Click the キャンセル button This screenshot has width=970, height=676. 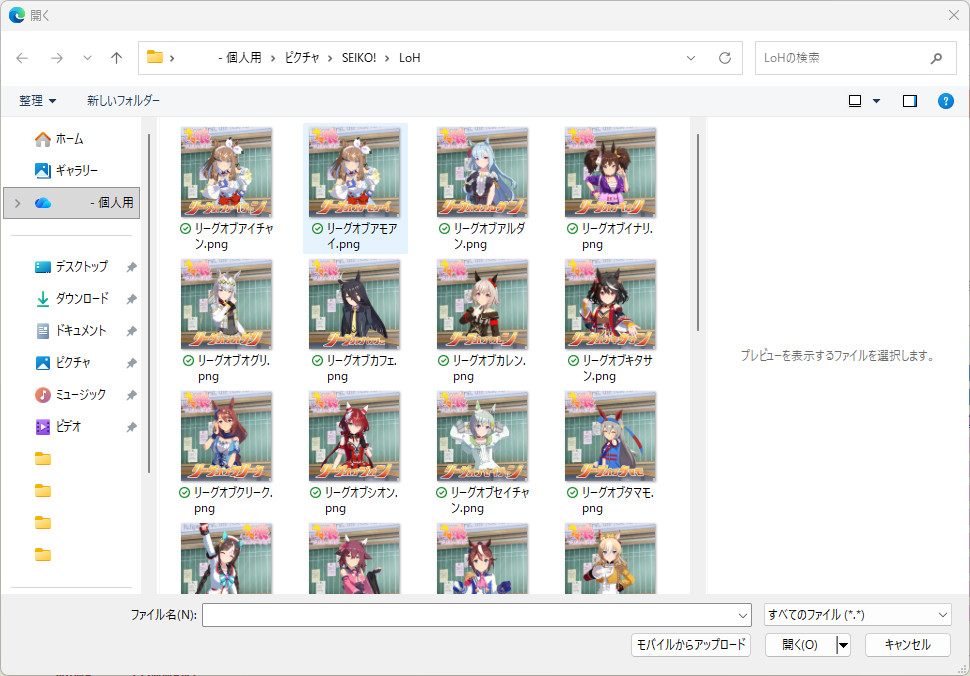tap(908, 644)
